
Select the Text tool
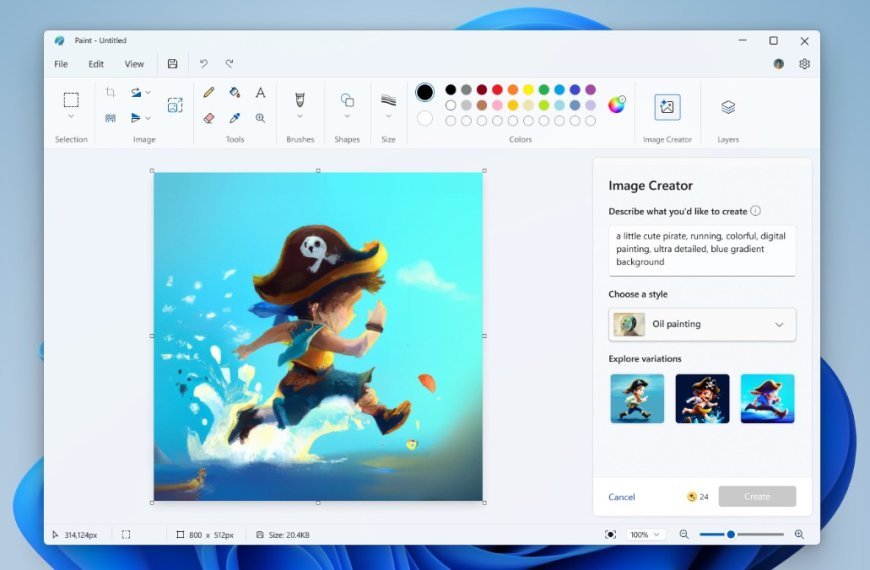[x=260, y=92]
